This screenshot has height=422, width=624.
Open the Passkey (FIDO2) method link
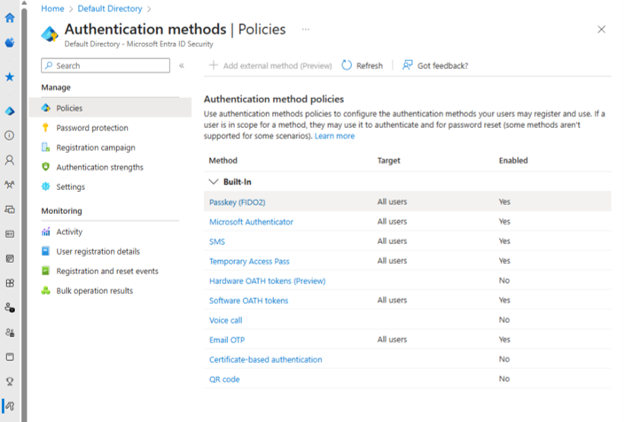point(237,202)
